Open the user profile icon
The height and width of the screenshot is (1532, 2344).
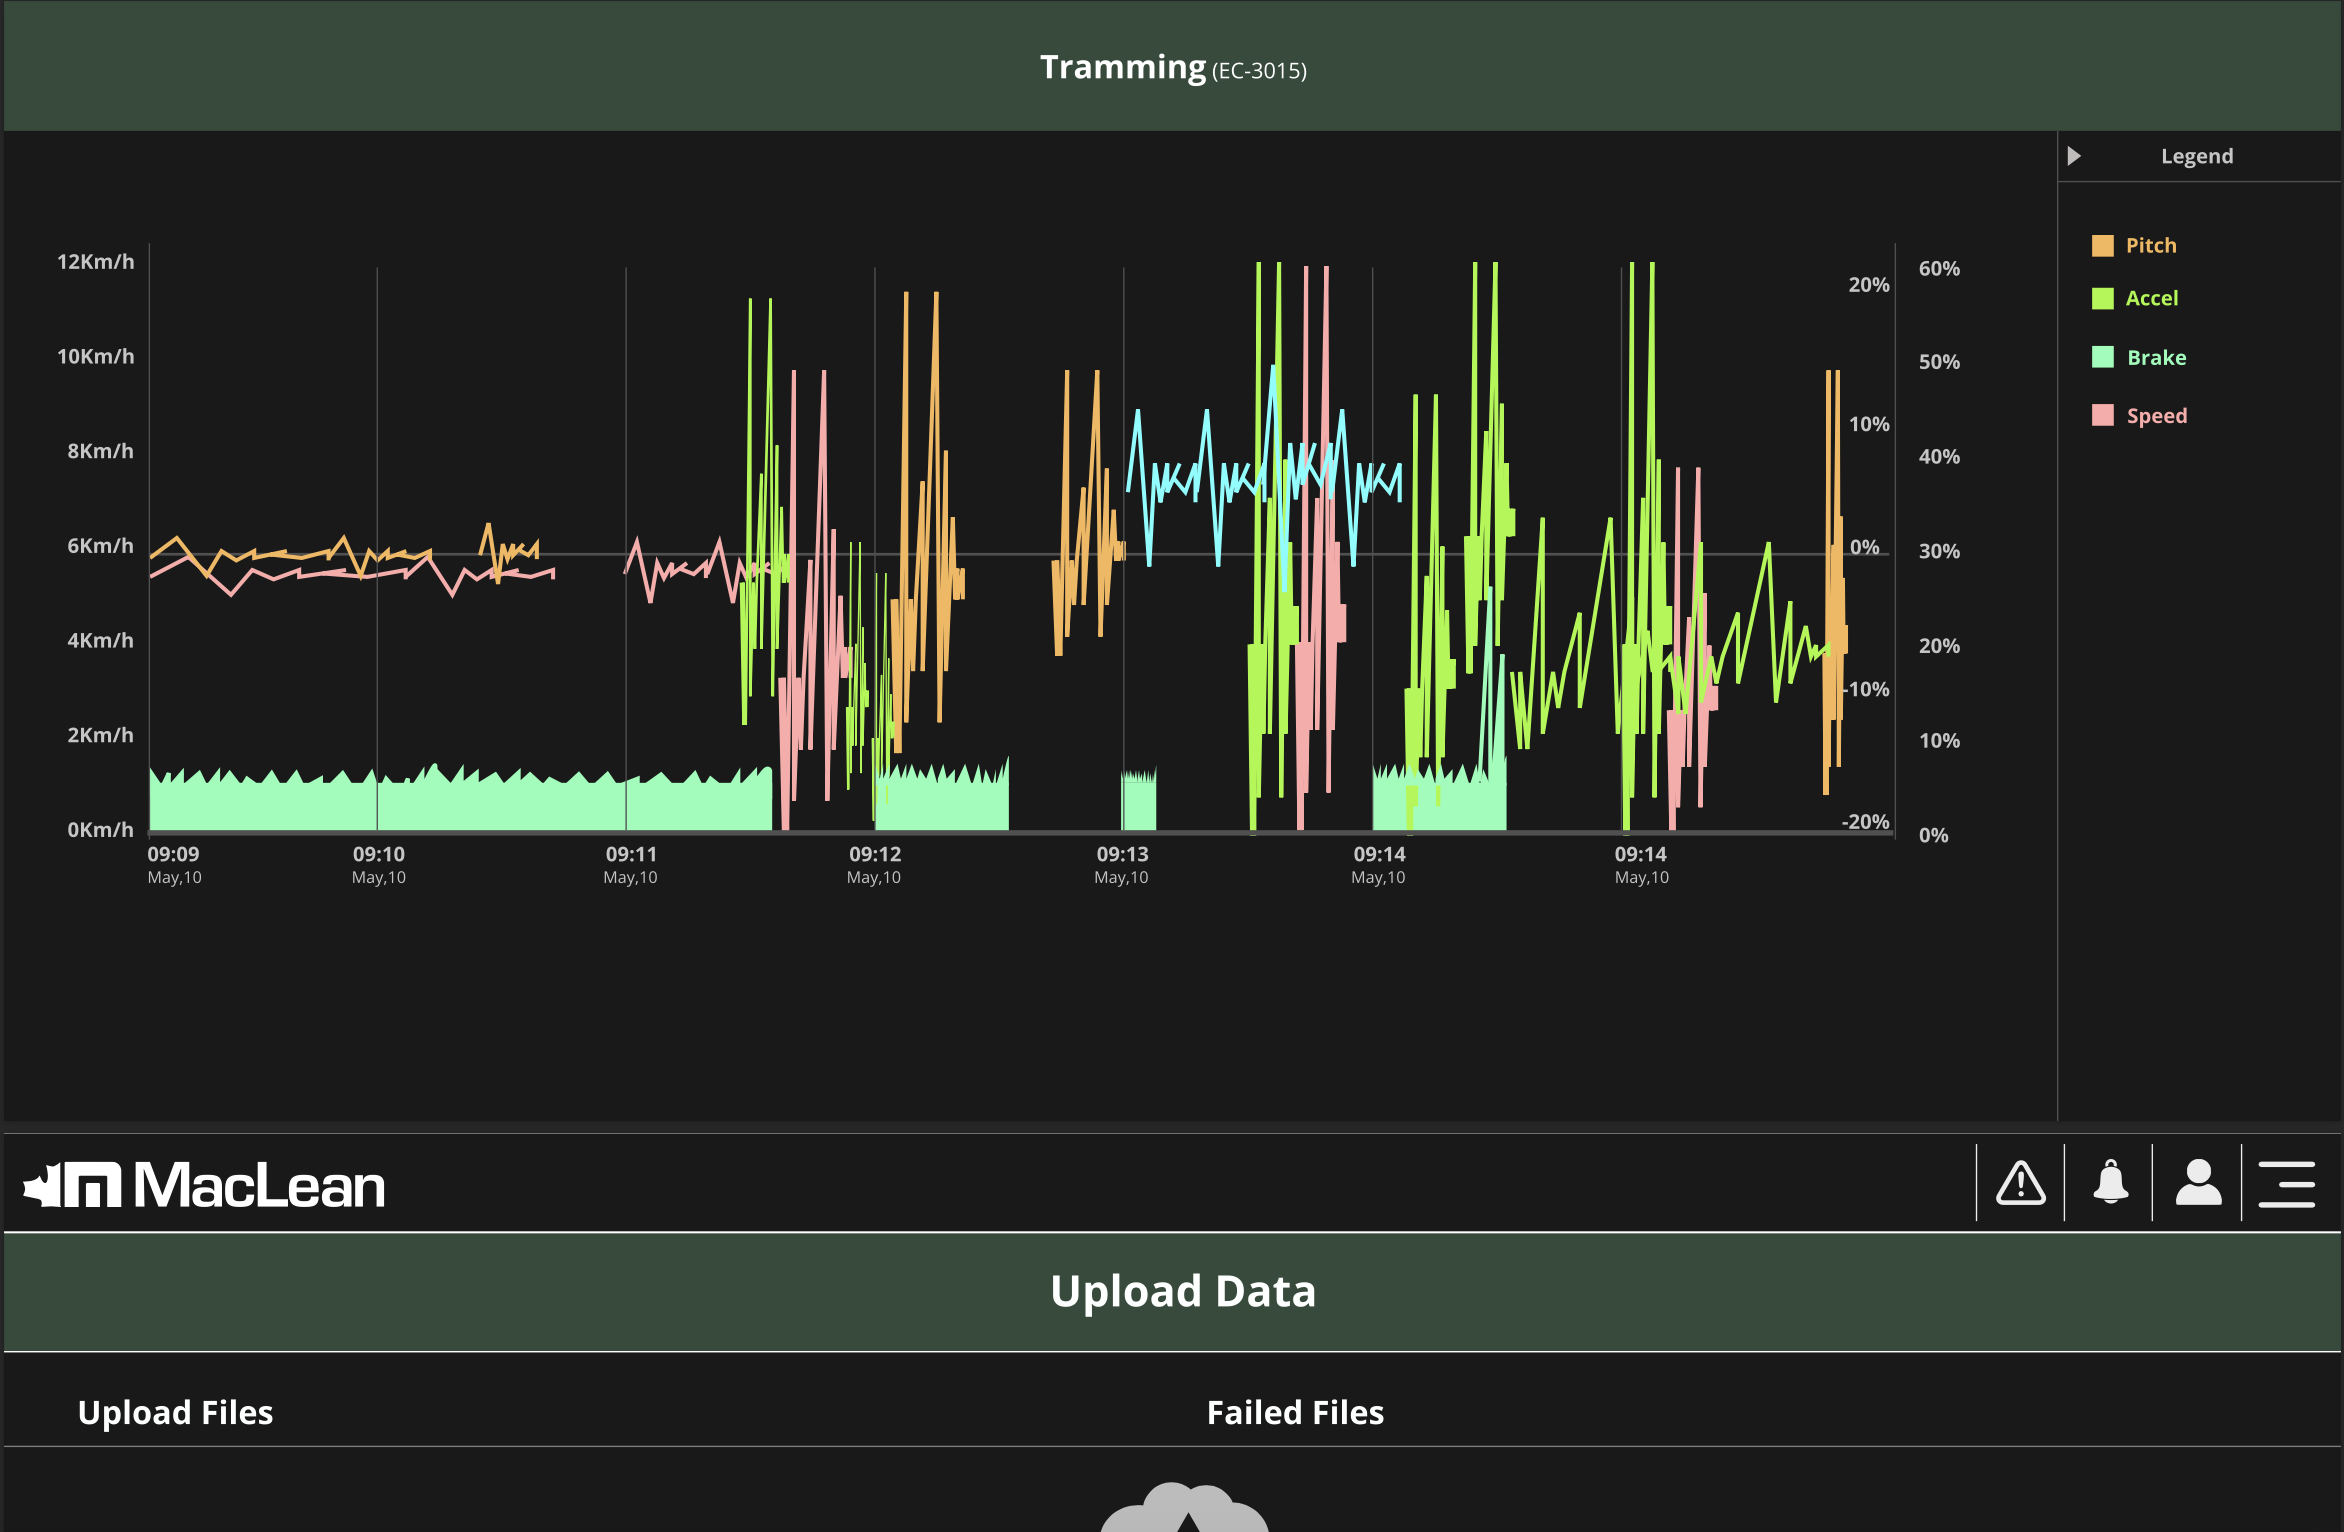2198,1184
